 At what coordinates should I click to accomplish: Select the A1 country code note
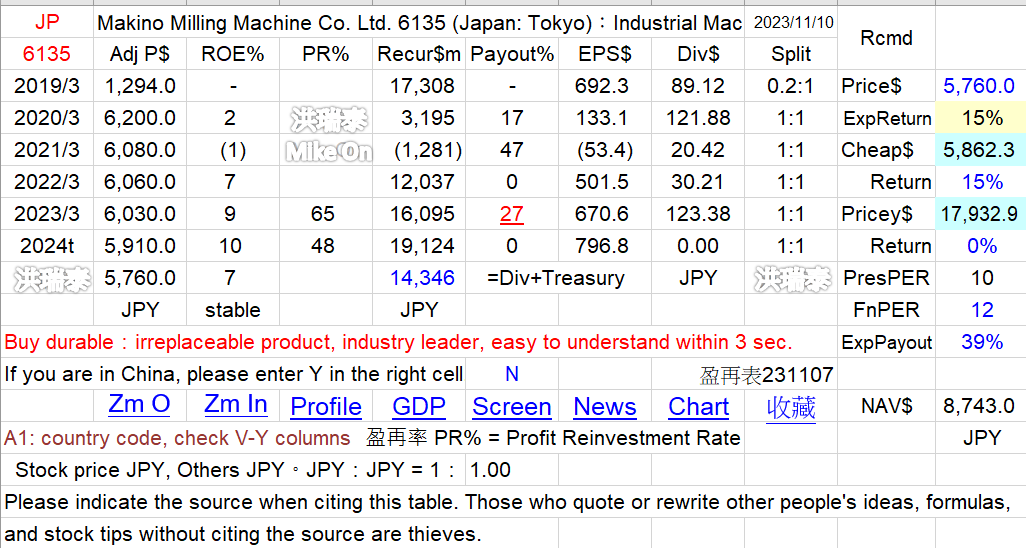177,438
